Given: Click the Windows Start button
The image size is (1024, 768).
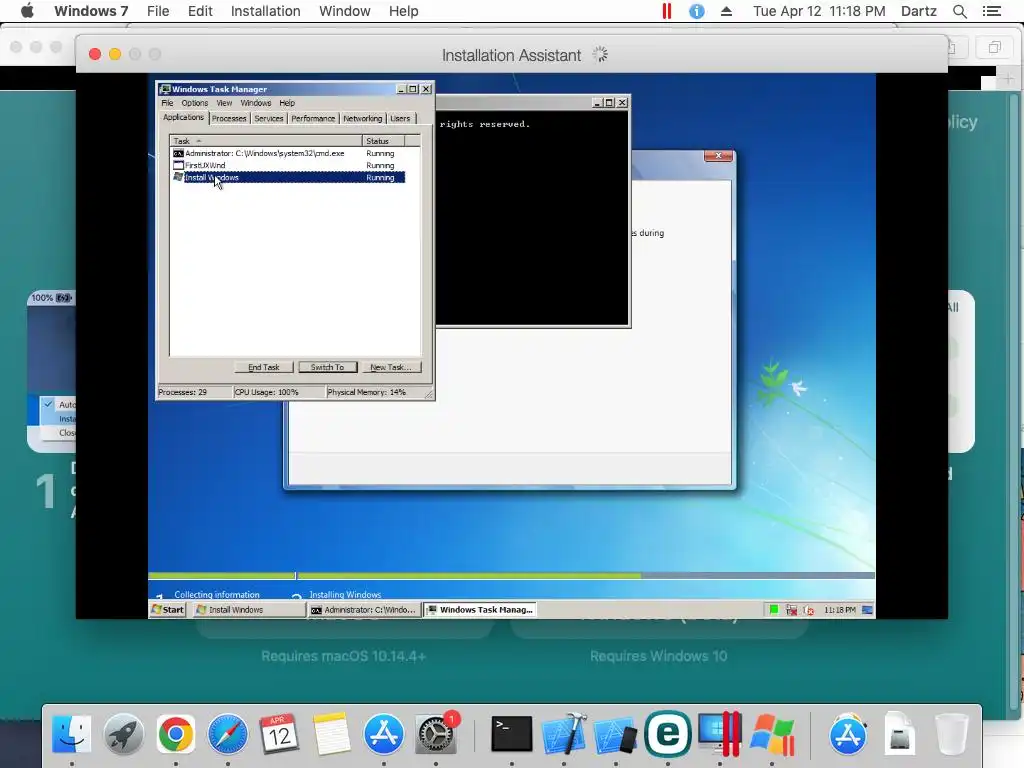Looking at the screenshot, I should pyautogui.click(x=168, y=610).
